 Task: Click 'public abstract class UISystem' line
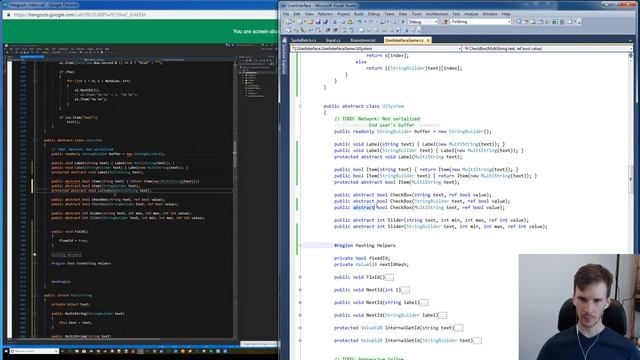[x=364, y=106]
